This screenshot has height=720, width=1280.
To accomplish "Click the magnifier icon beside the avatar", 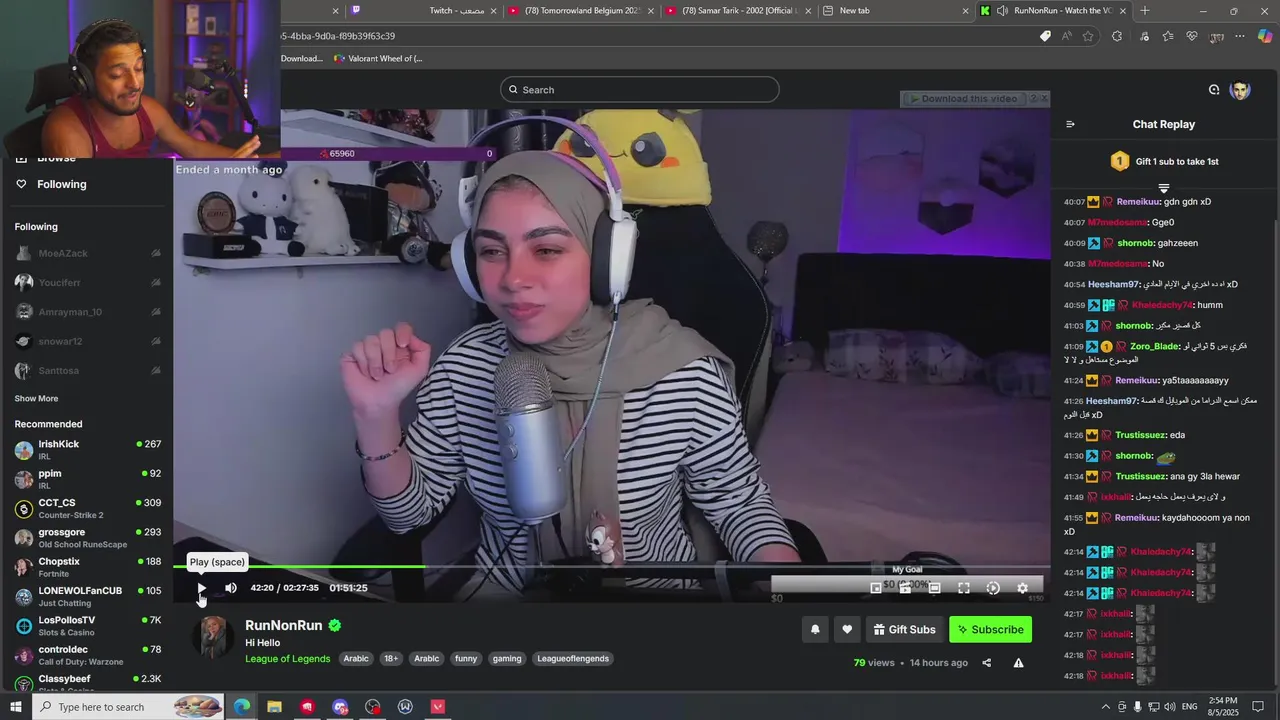I will [1214, 90].
